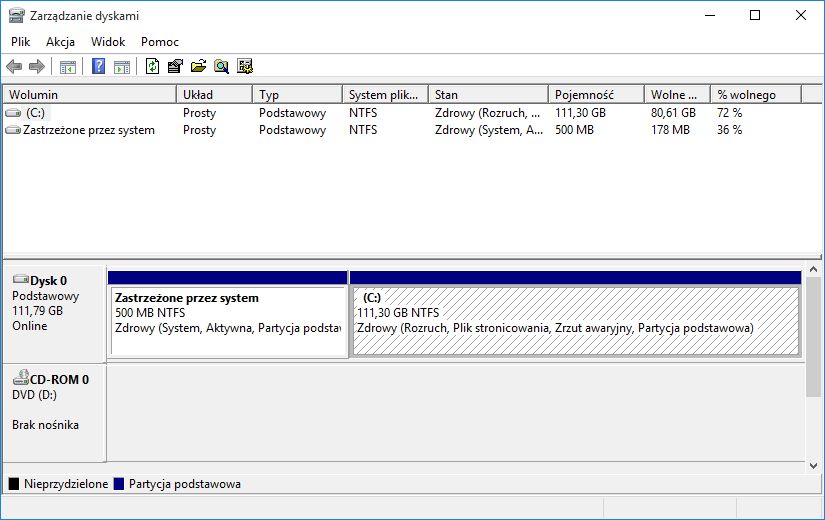Click the disk pane scrollbar up arrow
Image resolution: width=825 pixels, height=520 pixels.
[813, 269]
